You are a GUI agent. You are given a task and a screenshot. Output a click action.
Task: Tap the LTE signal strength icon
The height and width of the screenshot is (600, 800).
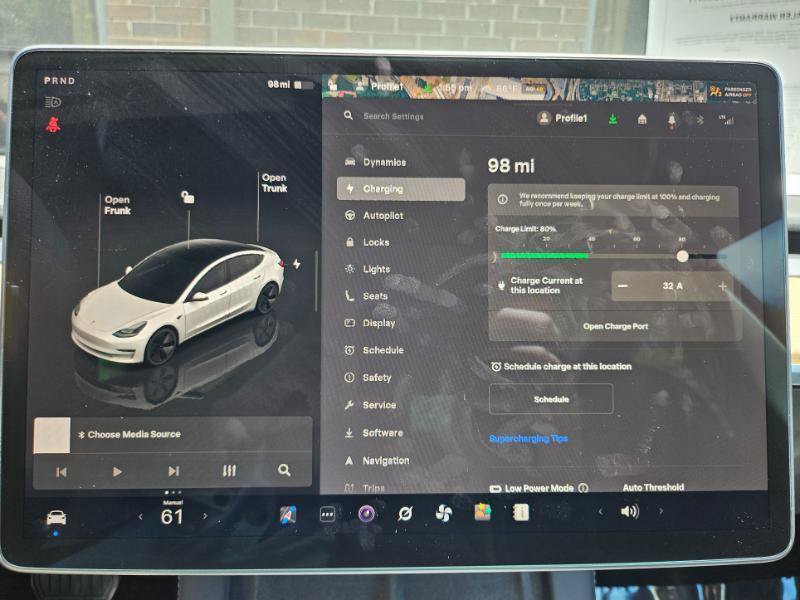tap(726, 120)
